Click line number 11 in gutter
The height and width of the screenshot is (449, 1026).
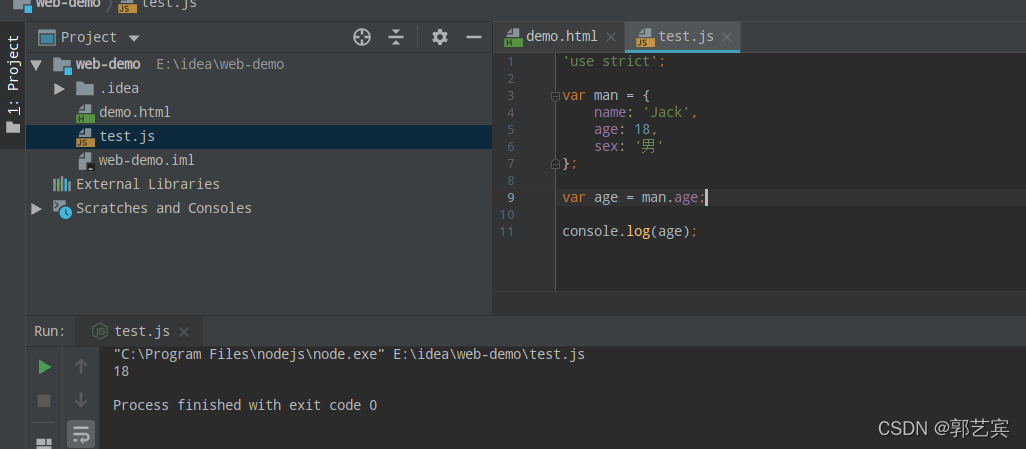pos(506,232)
